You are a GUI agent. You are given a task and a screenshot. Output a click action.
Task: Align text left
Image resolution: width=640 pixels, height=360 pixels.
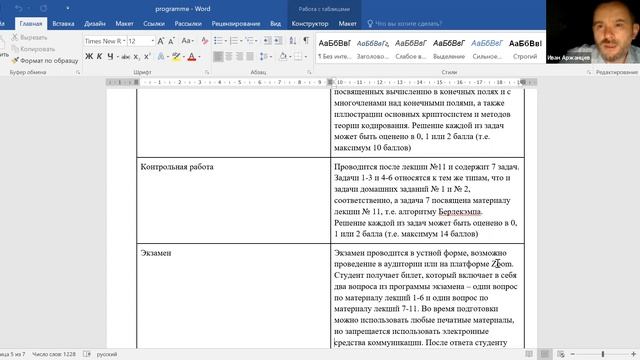pyautogui.click(x=218, y=57)
